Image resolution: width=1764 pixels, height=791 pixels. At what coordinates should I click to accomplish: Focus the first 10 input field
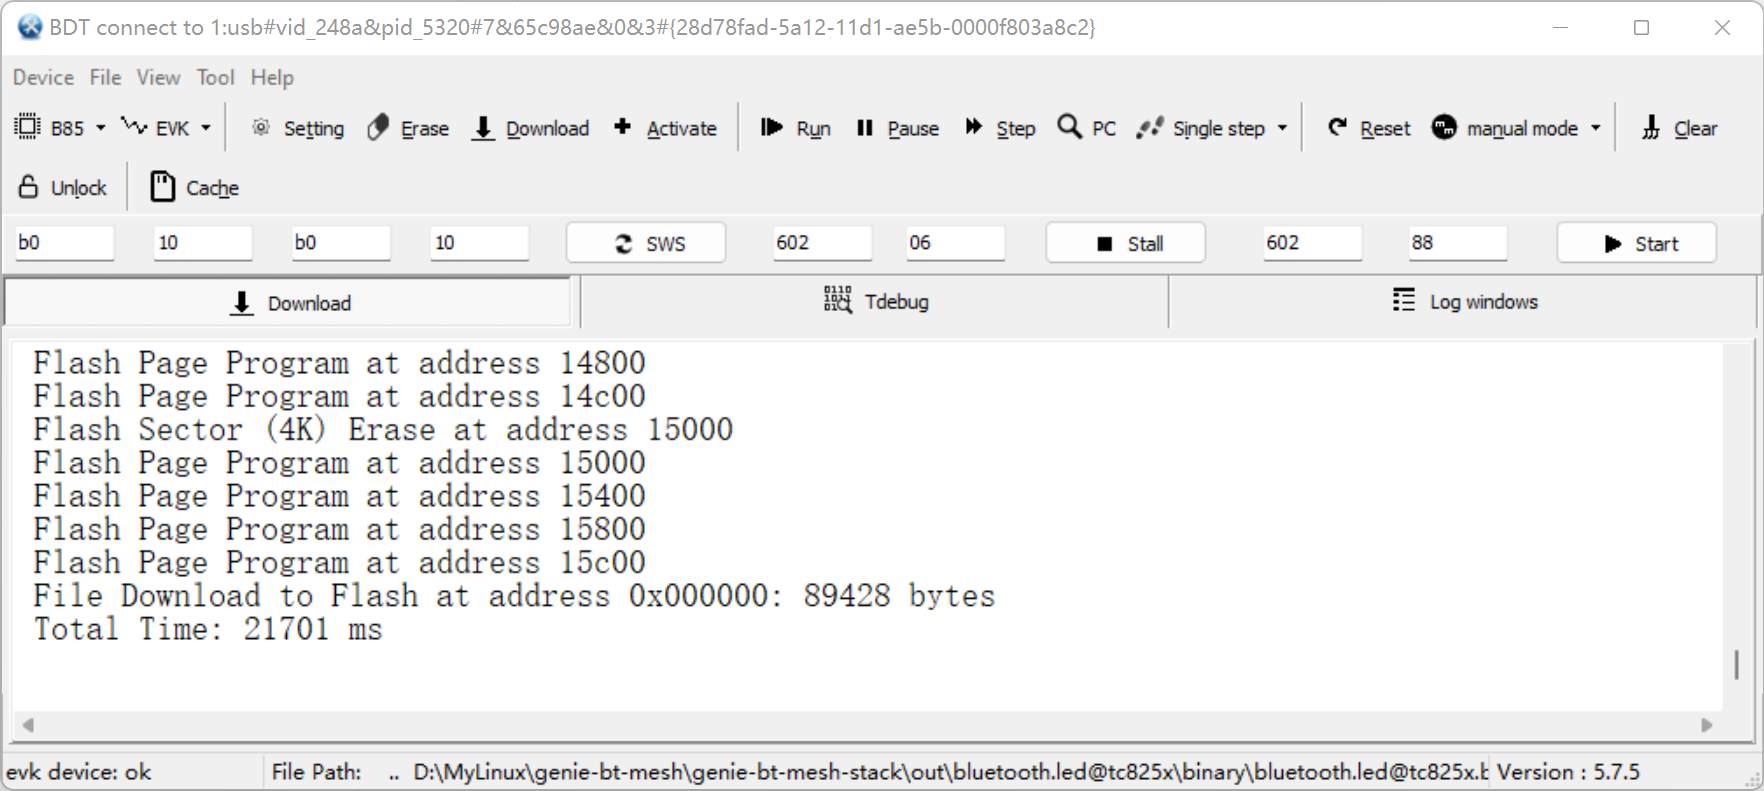(x=202, y=243)
